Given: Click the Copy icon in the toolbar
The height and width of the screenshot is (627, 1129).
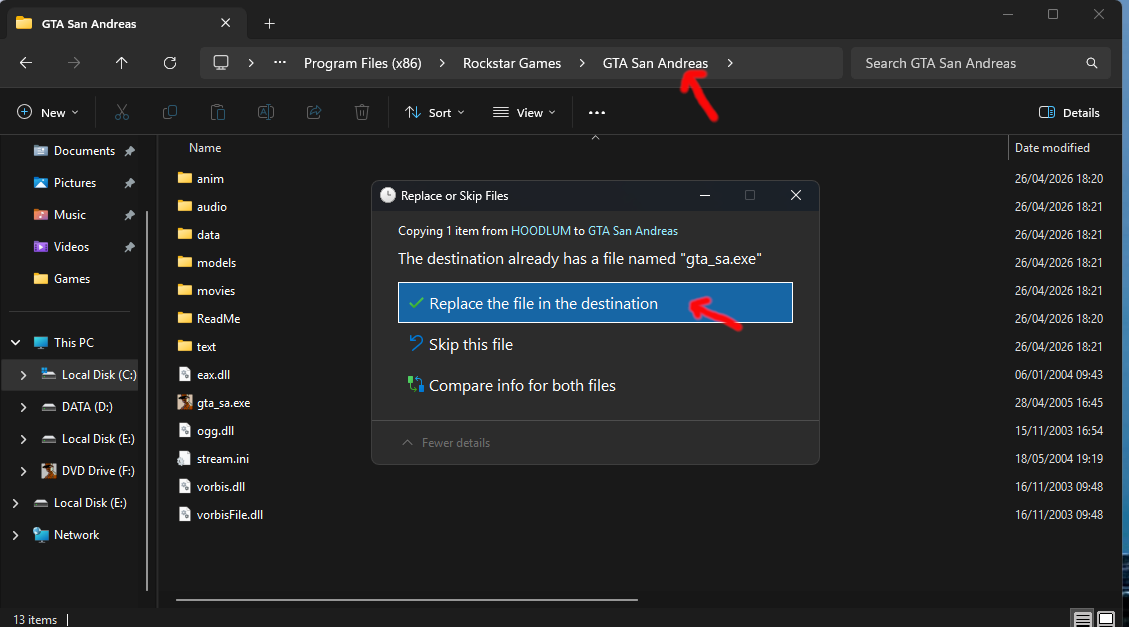Looking at the screenshot, I should [x=170, y=112].
